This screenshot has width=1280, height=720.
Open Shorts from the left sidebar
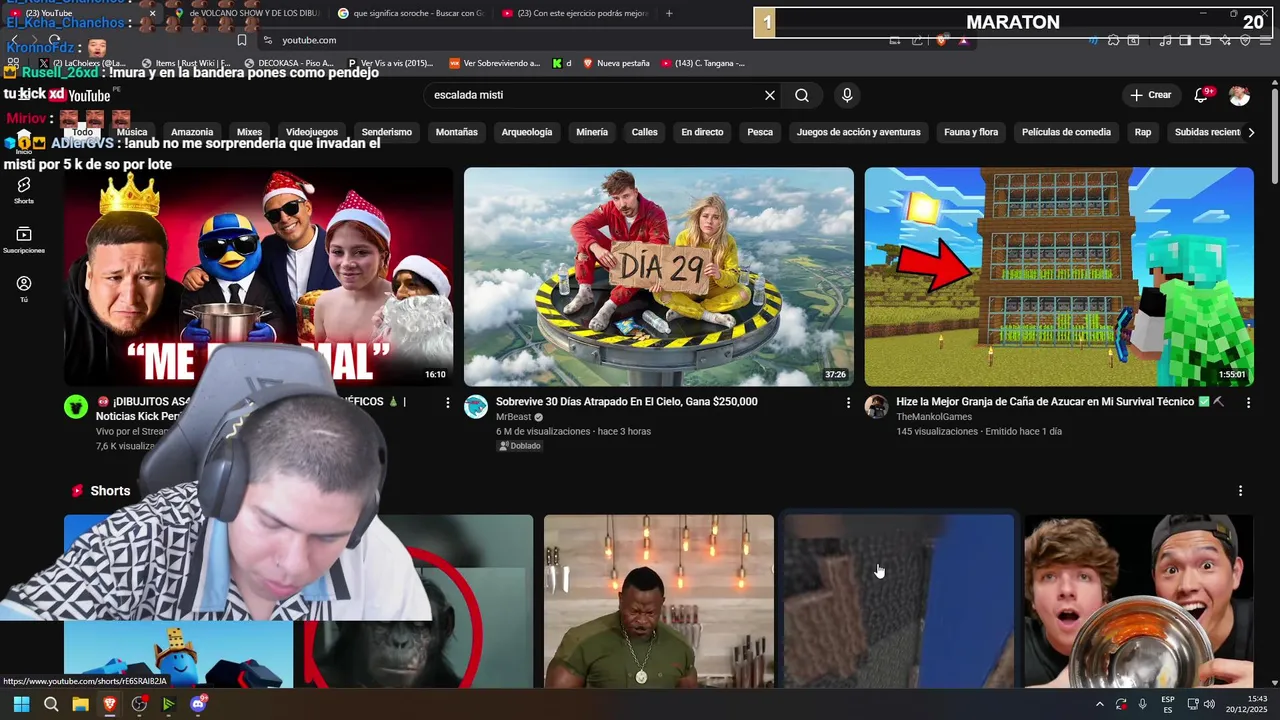click(24, 190)
